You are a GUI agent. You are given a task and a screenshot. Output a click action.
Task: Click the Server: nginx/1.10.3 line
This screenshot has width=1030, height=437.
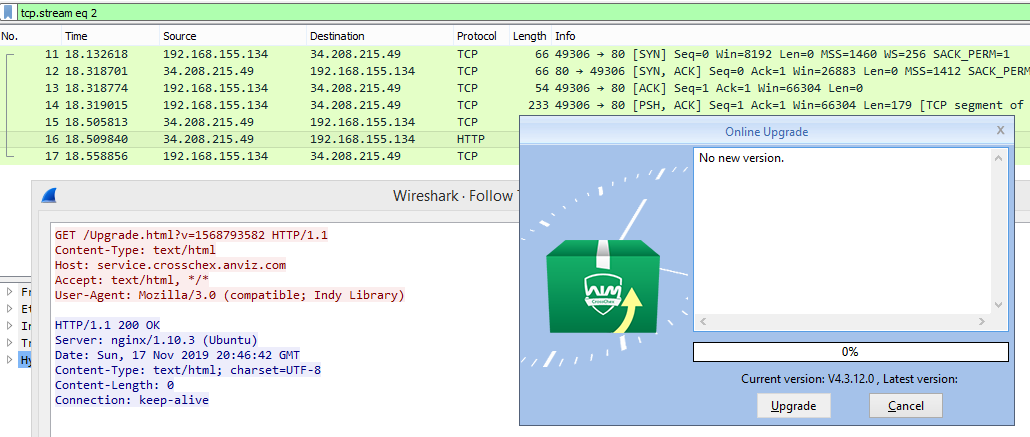[x=156, y=340]
